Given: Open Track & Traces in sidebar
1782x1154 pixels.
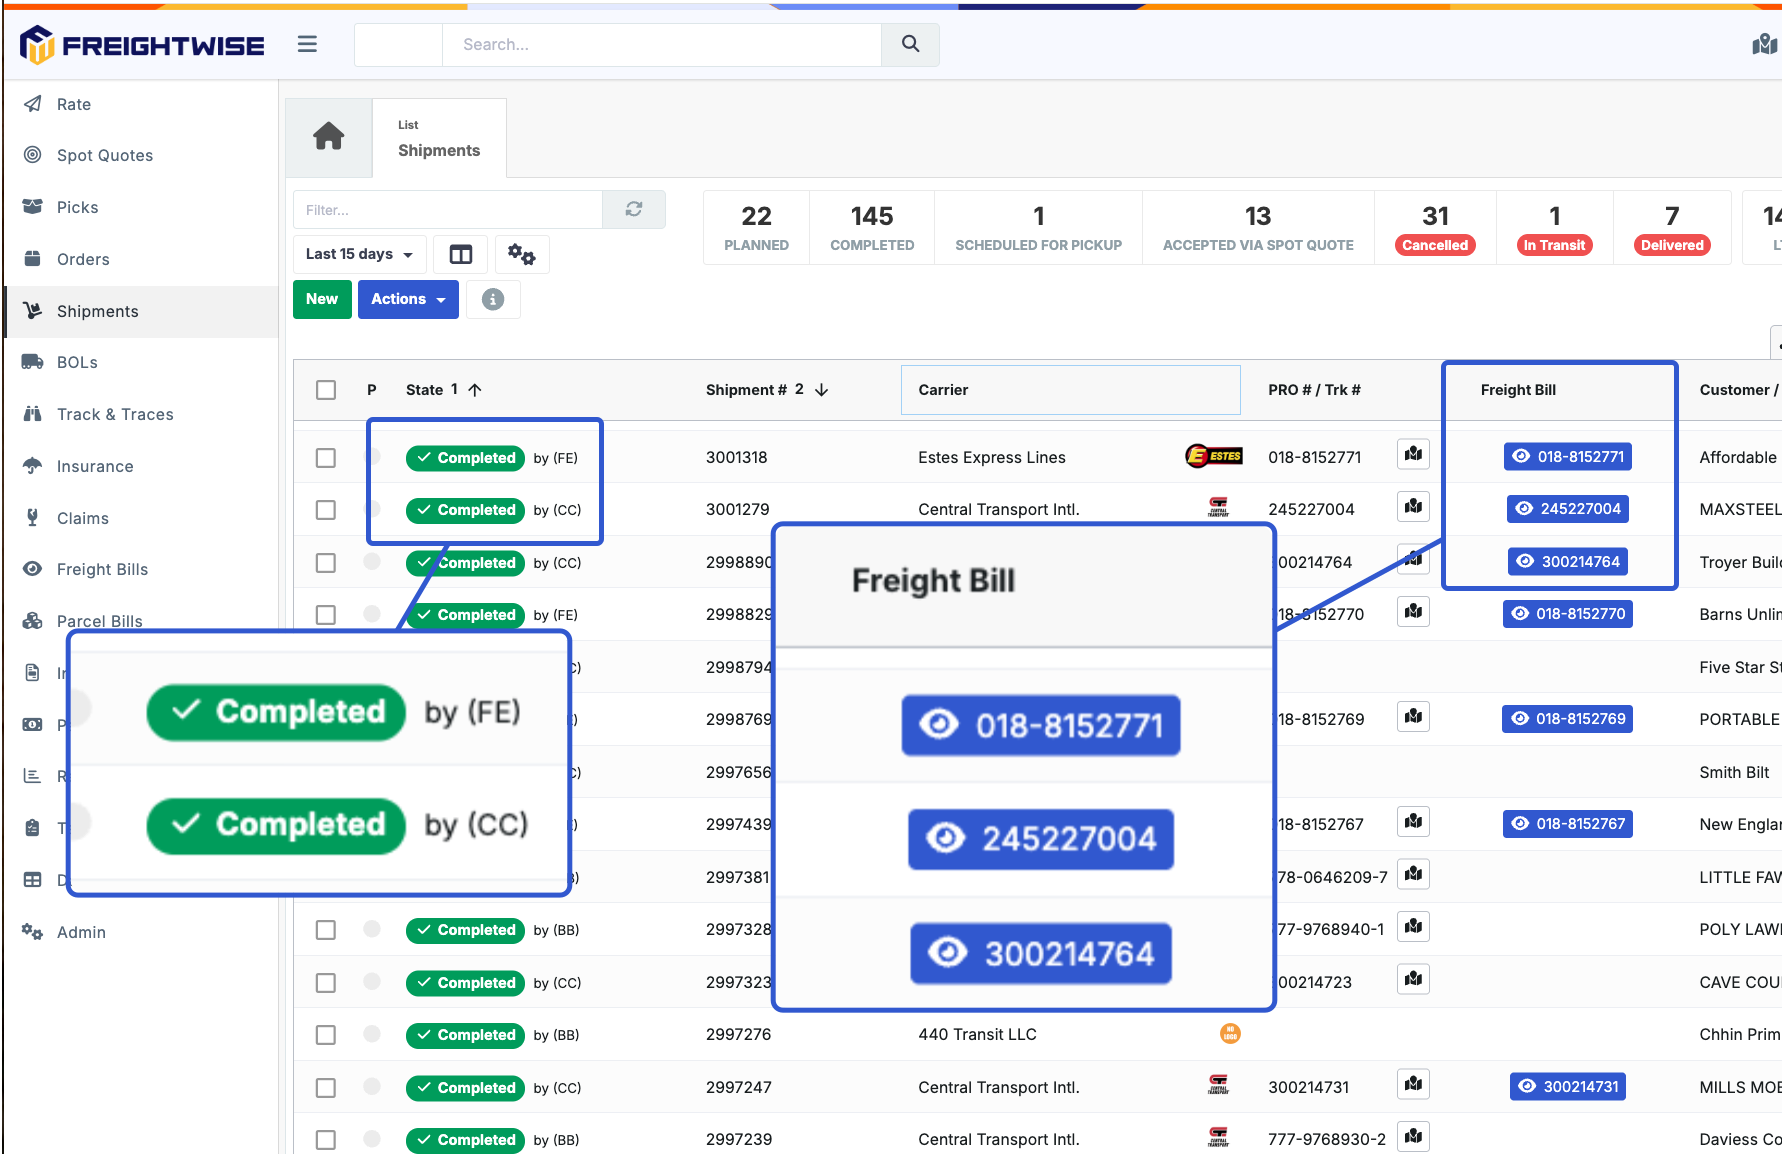Looking at the screenshot, I should click(115, 414).
